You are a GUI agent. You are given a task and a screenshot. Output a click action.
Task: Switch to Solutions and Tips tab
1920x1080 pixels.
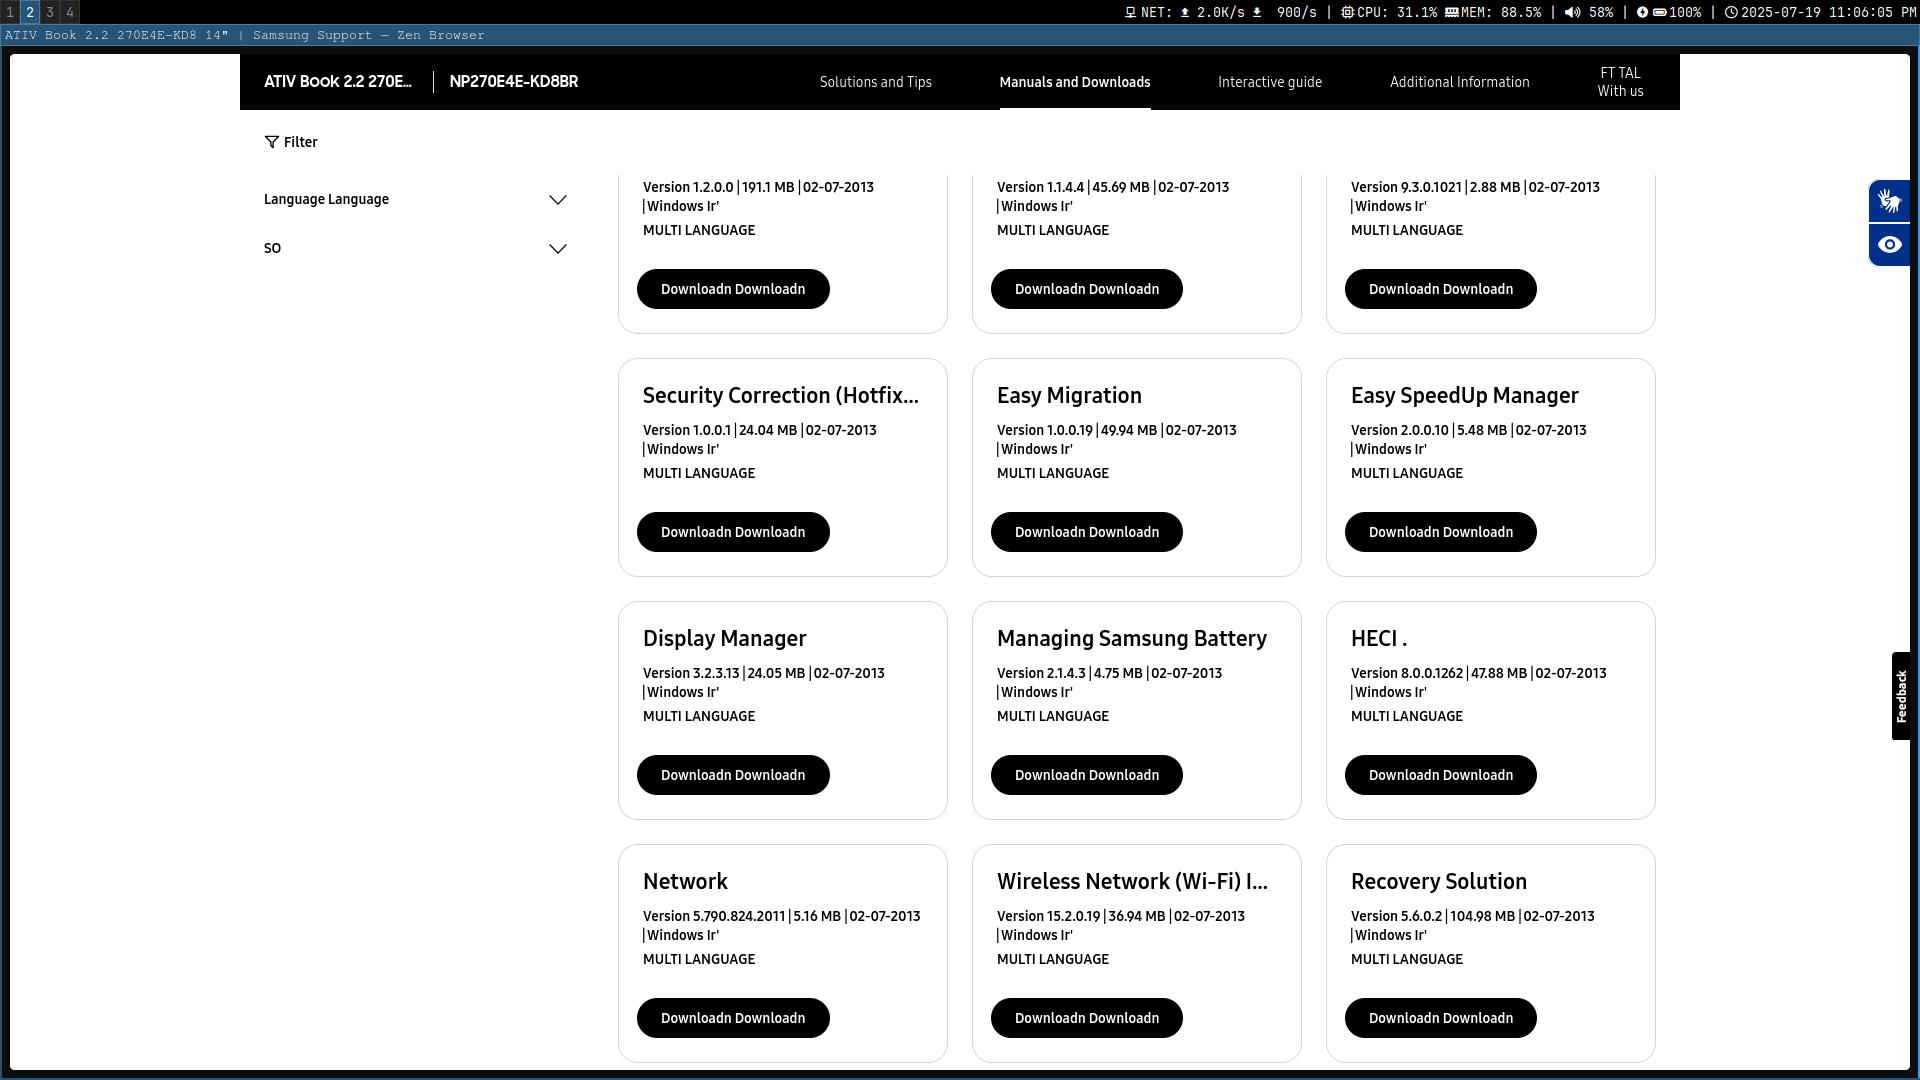[875, 82]
